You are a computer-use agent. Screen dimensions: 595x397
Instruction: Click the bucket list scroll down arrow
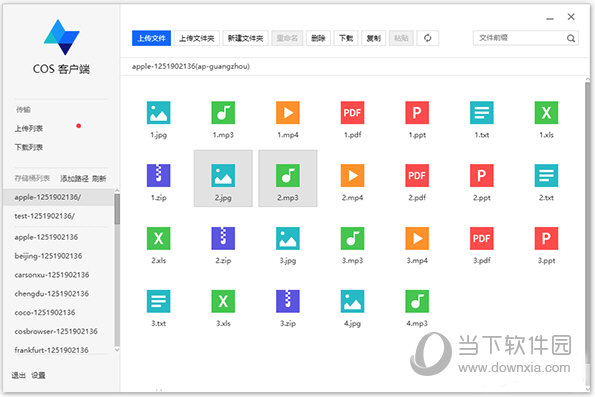point(117,350)
